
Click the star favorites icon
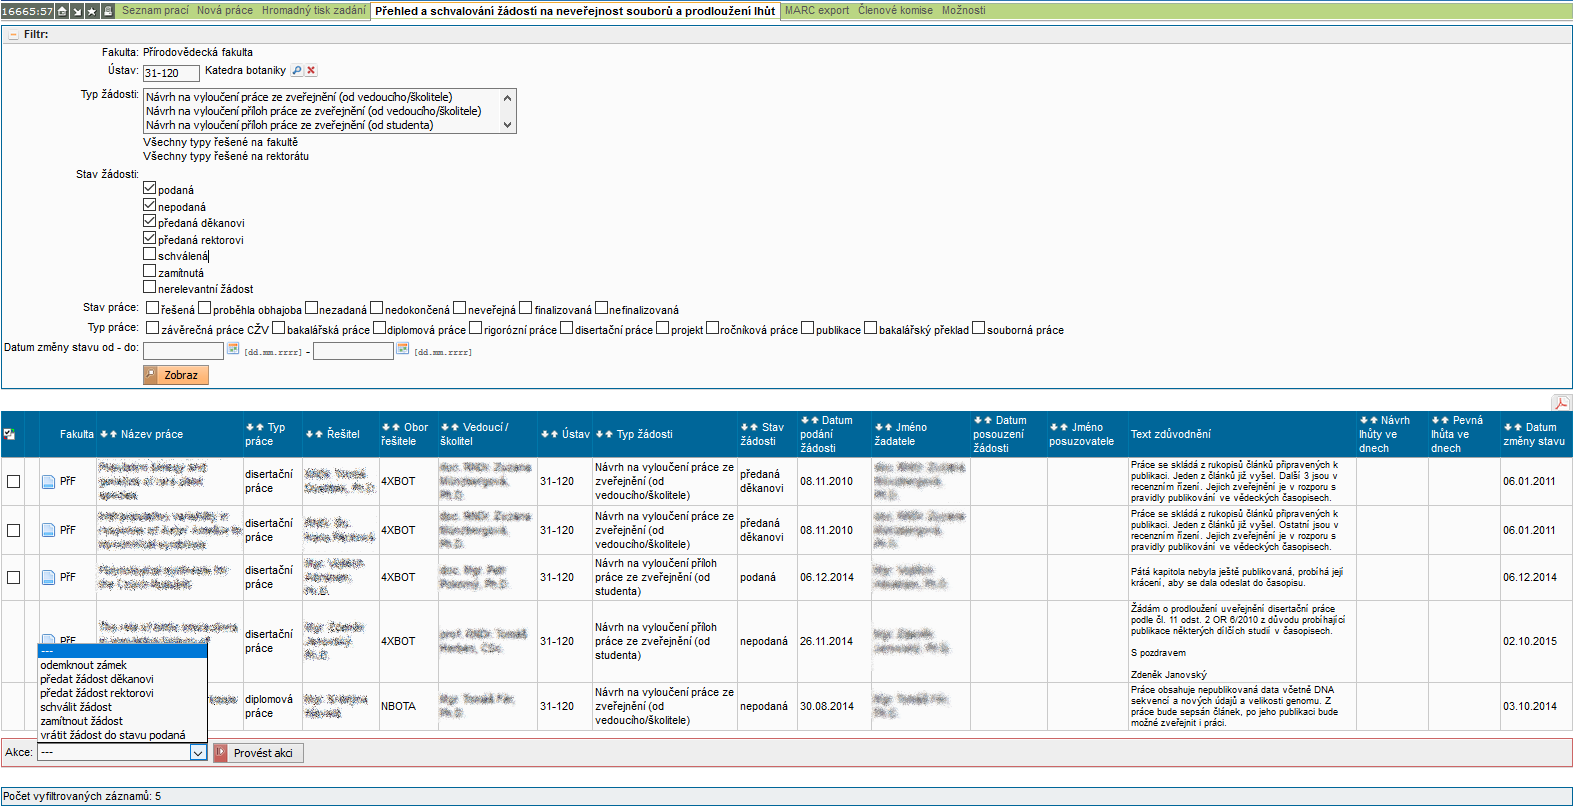(x=92, y=11)
